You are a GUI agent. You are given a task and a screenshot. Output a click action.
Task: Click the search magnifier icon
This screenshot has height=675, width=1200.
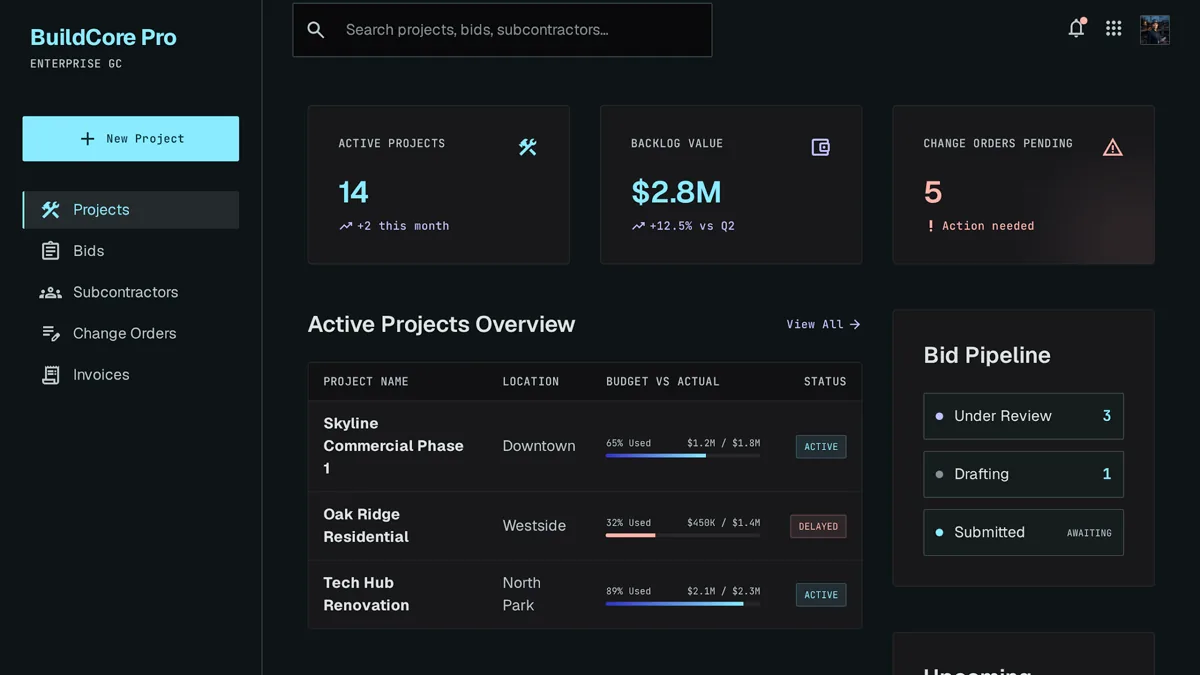(316, 30)
